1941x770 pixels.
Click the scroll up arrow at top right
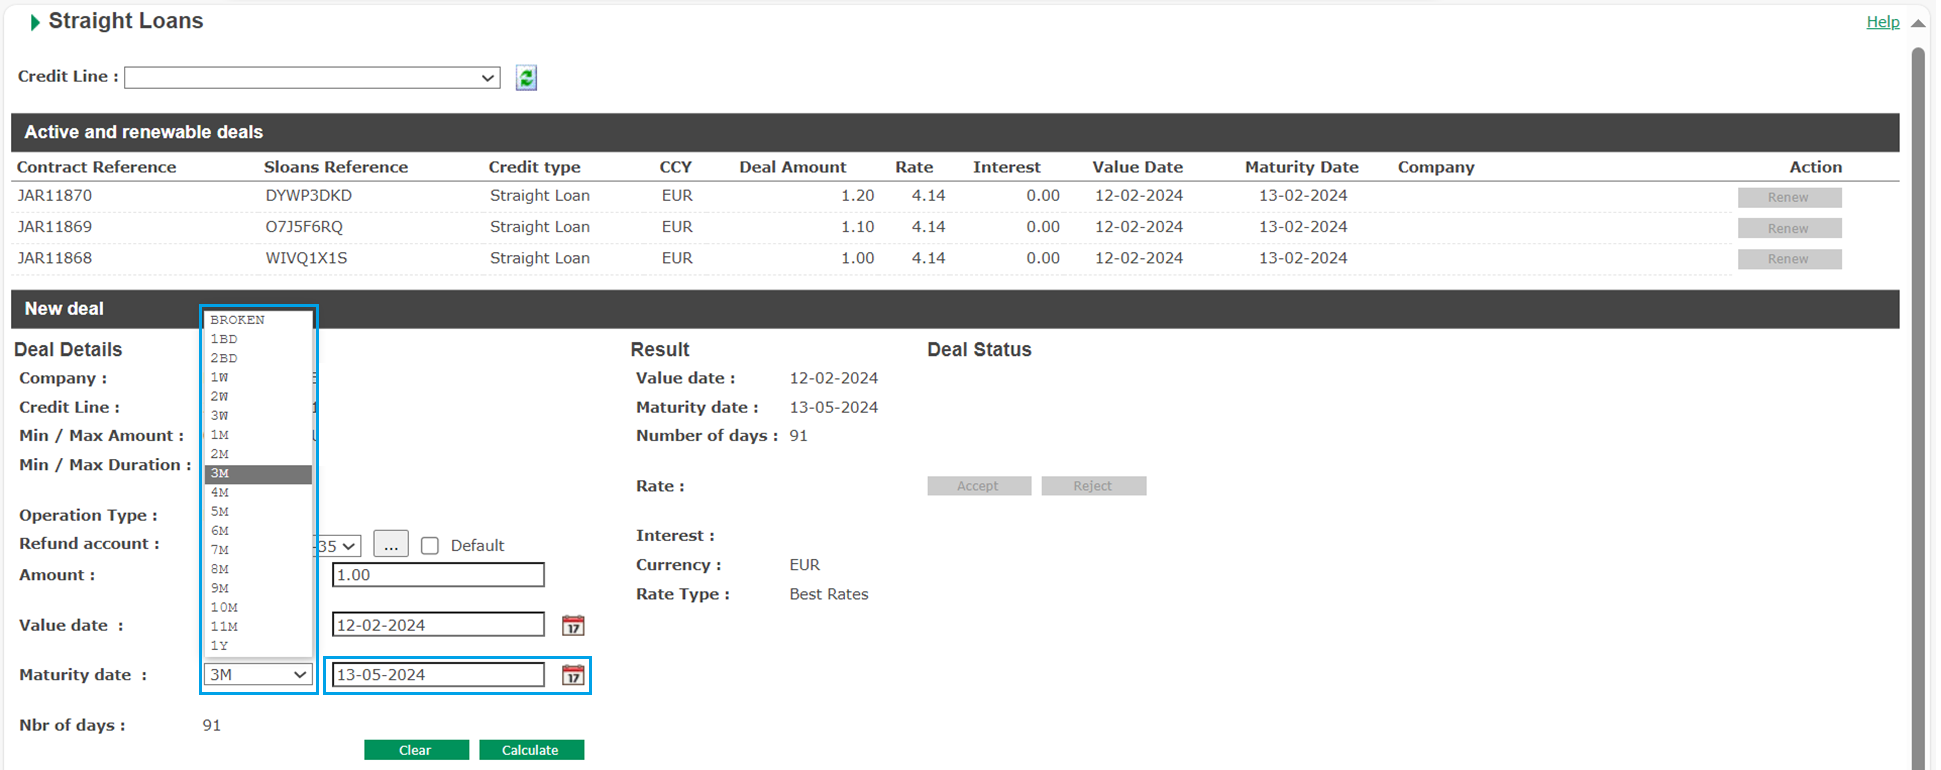1918,23
